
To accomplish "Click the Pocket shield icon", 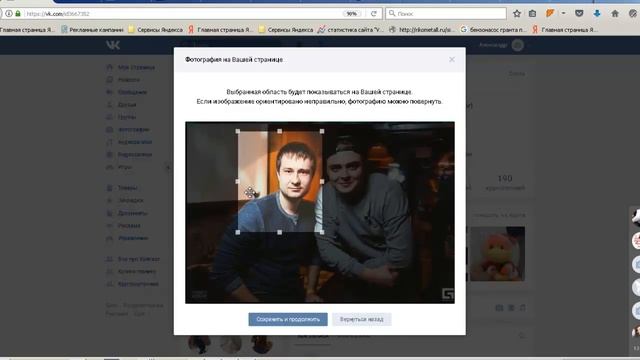I will point(579,13).
